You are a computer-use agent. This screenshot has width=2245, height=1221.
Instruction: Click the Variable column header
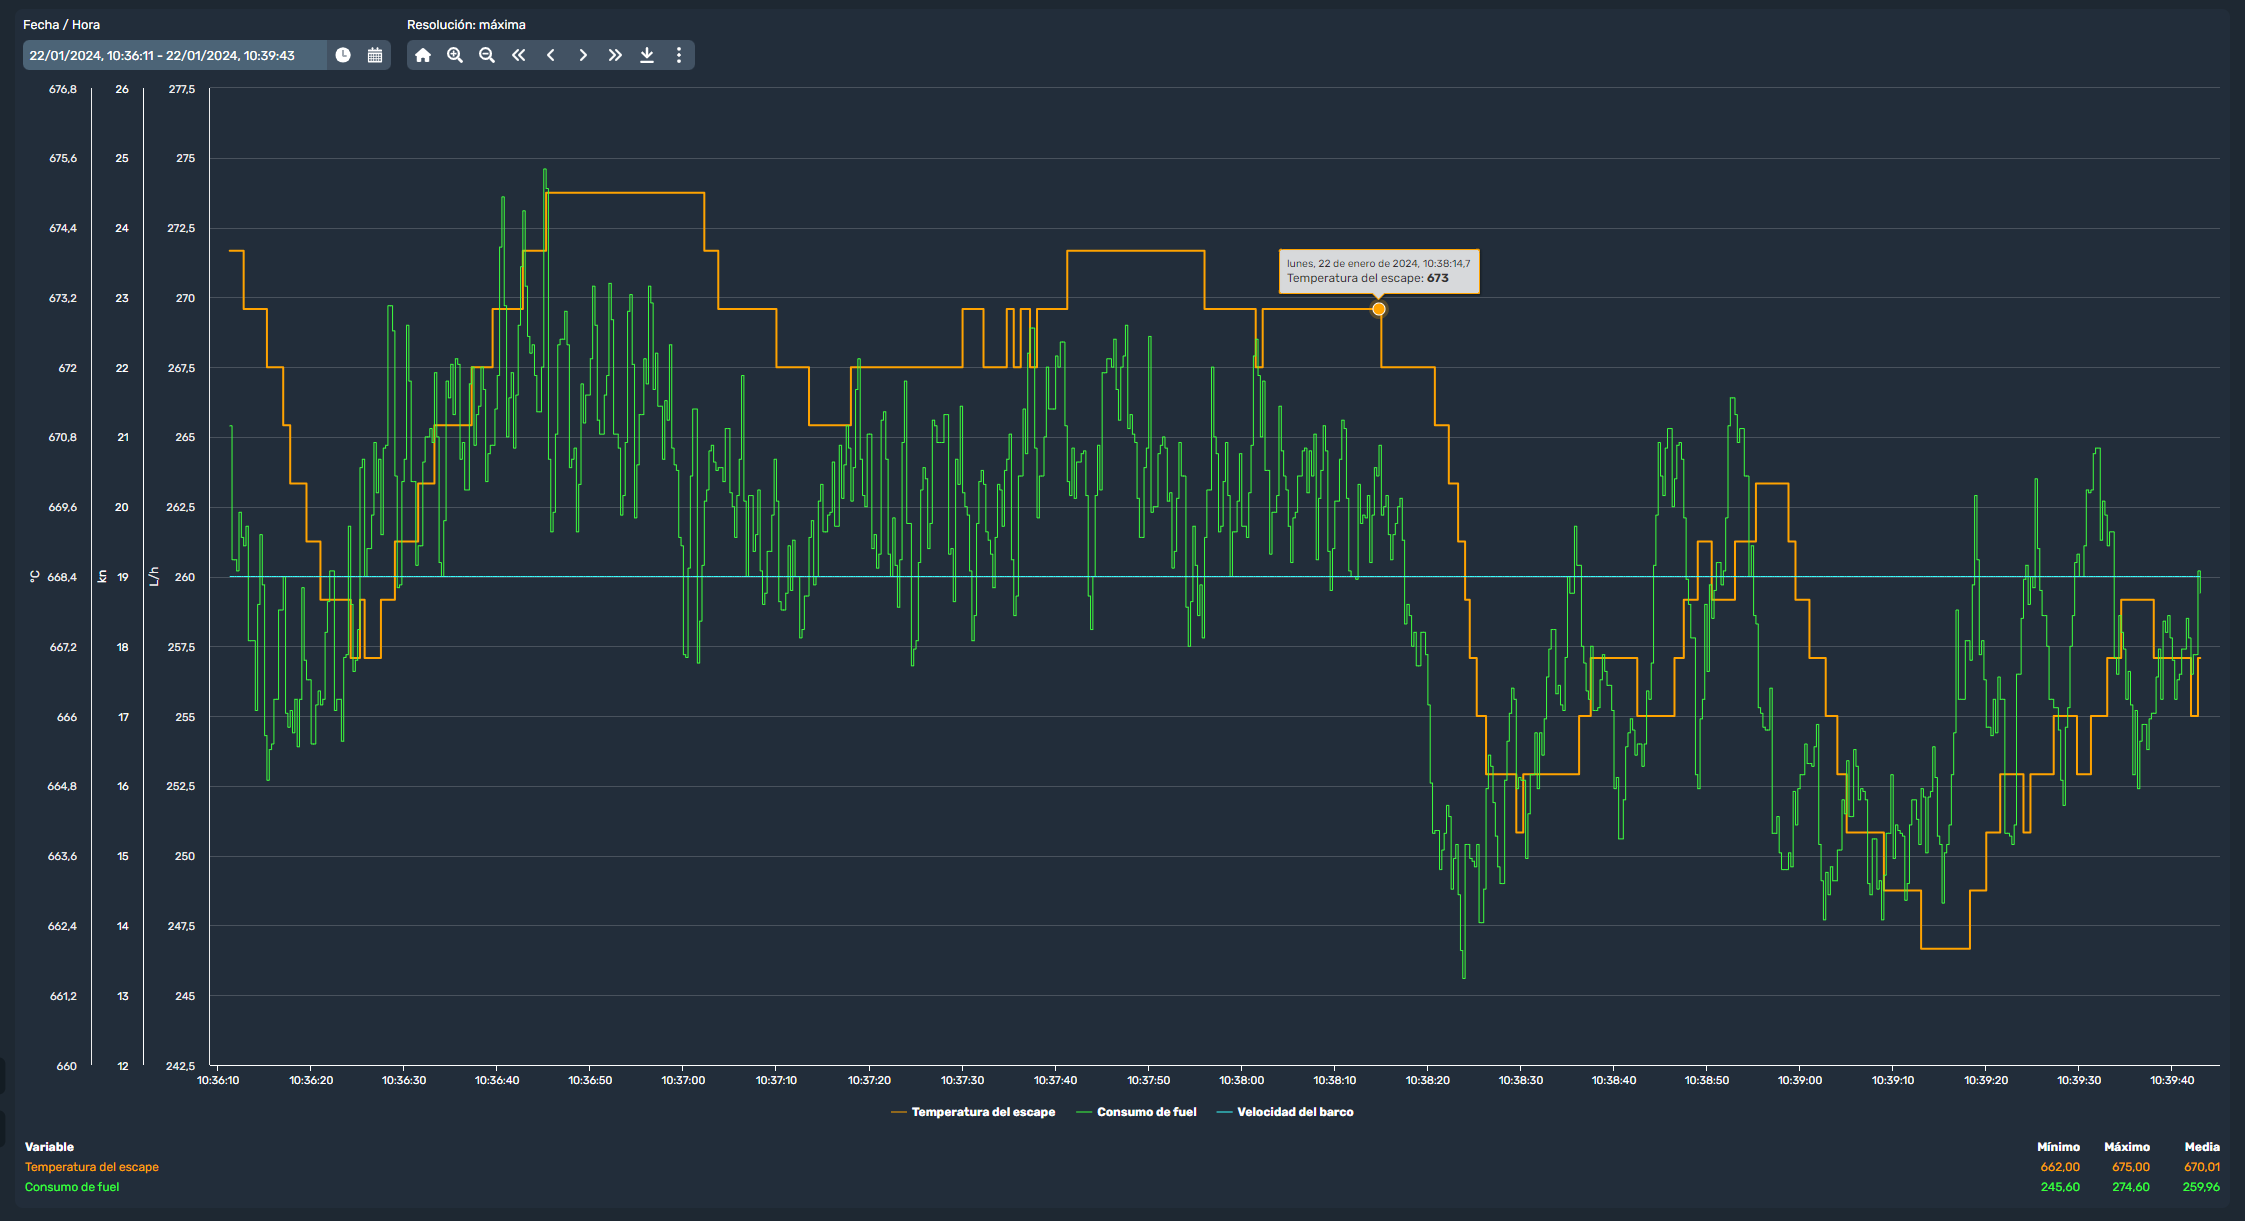point(49,1147)
